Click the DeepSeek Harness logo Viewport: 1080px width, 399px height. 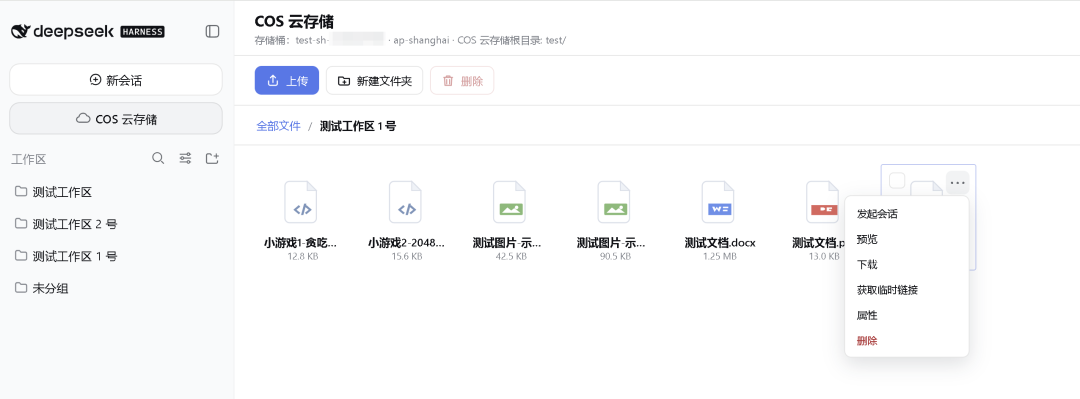88,31
